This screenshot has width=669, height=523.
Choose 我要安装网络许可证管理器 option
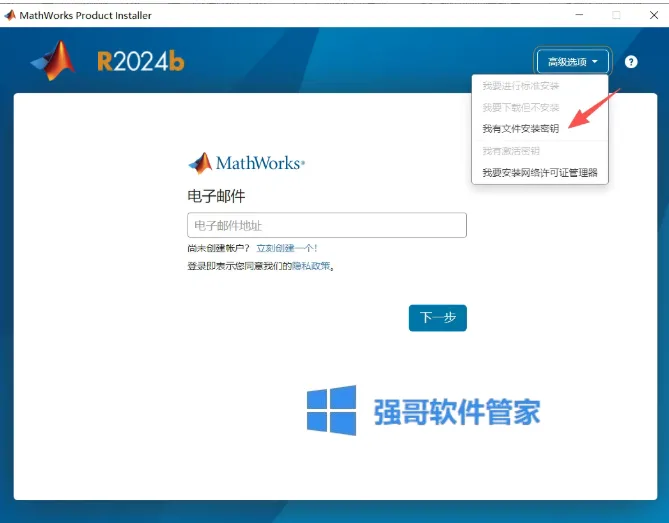[540, 173]
